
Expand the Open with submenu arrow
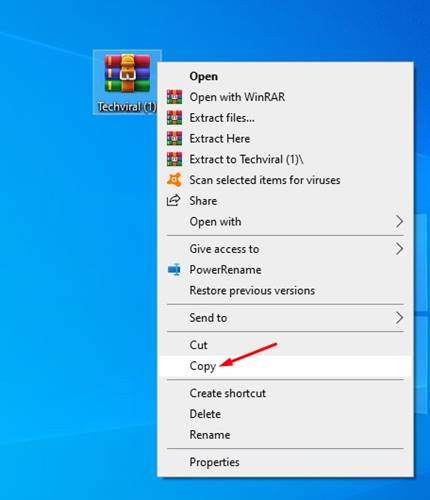point(399,221)
